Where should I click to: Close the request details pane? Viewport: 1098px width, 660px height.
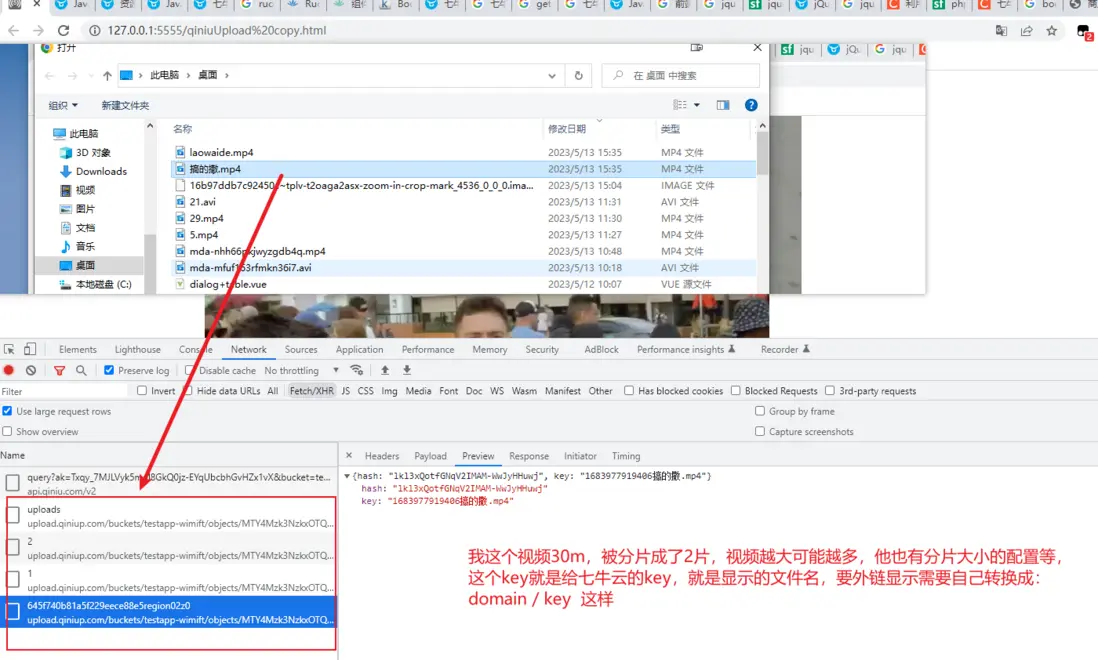349,456
